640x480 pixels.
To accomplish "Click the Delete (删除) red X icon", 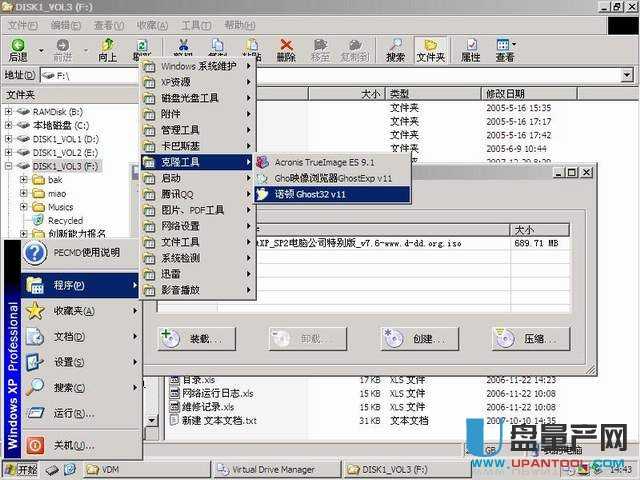I will click(x=286, y=50).
